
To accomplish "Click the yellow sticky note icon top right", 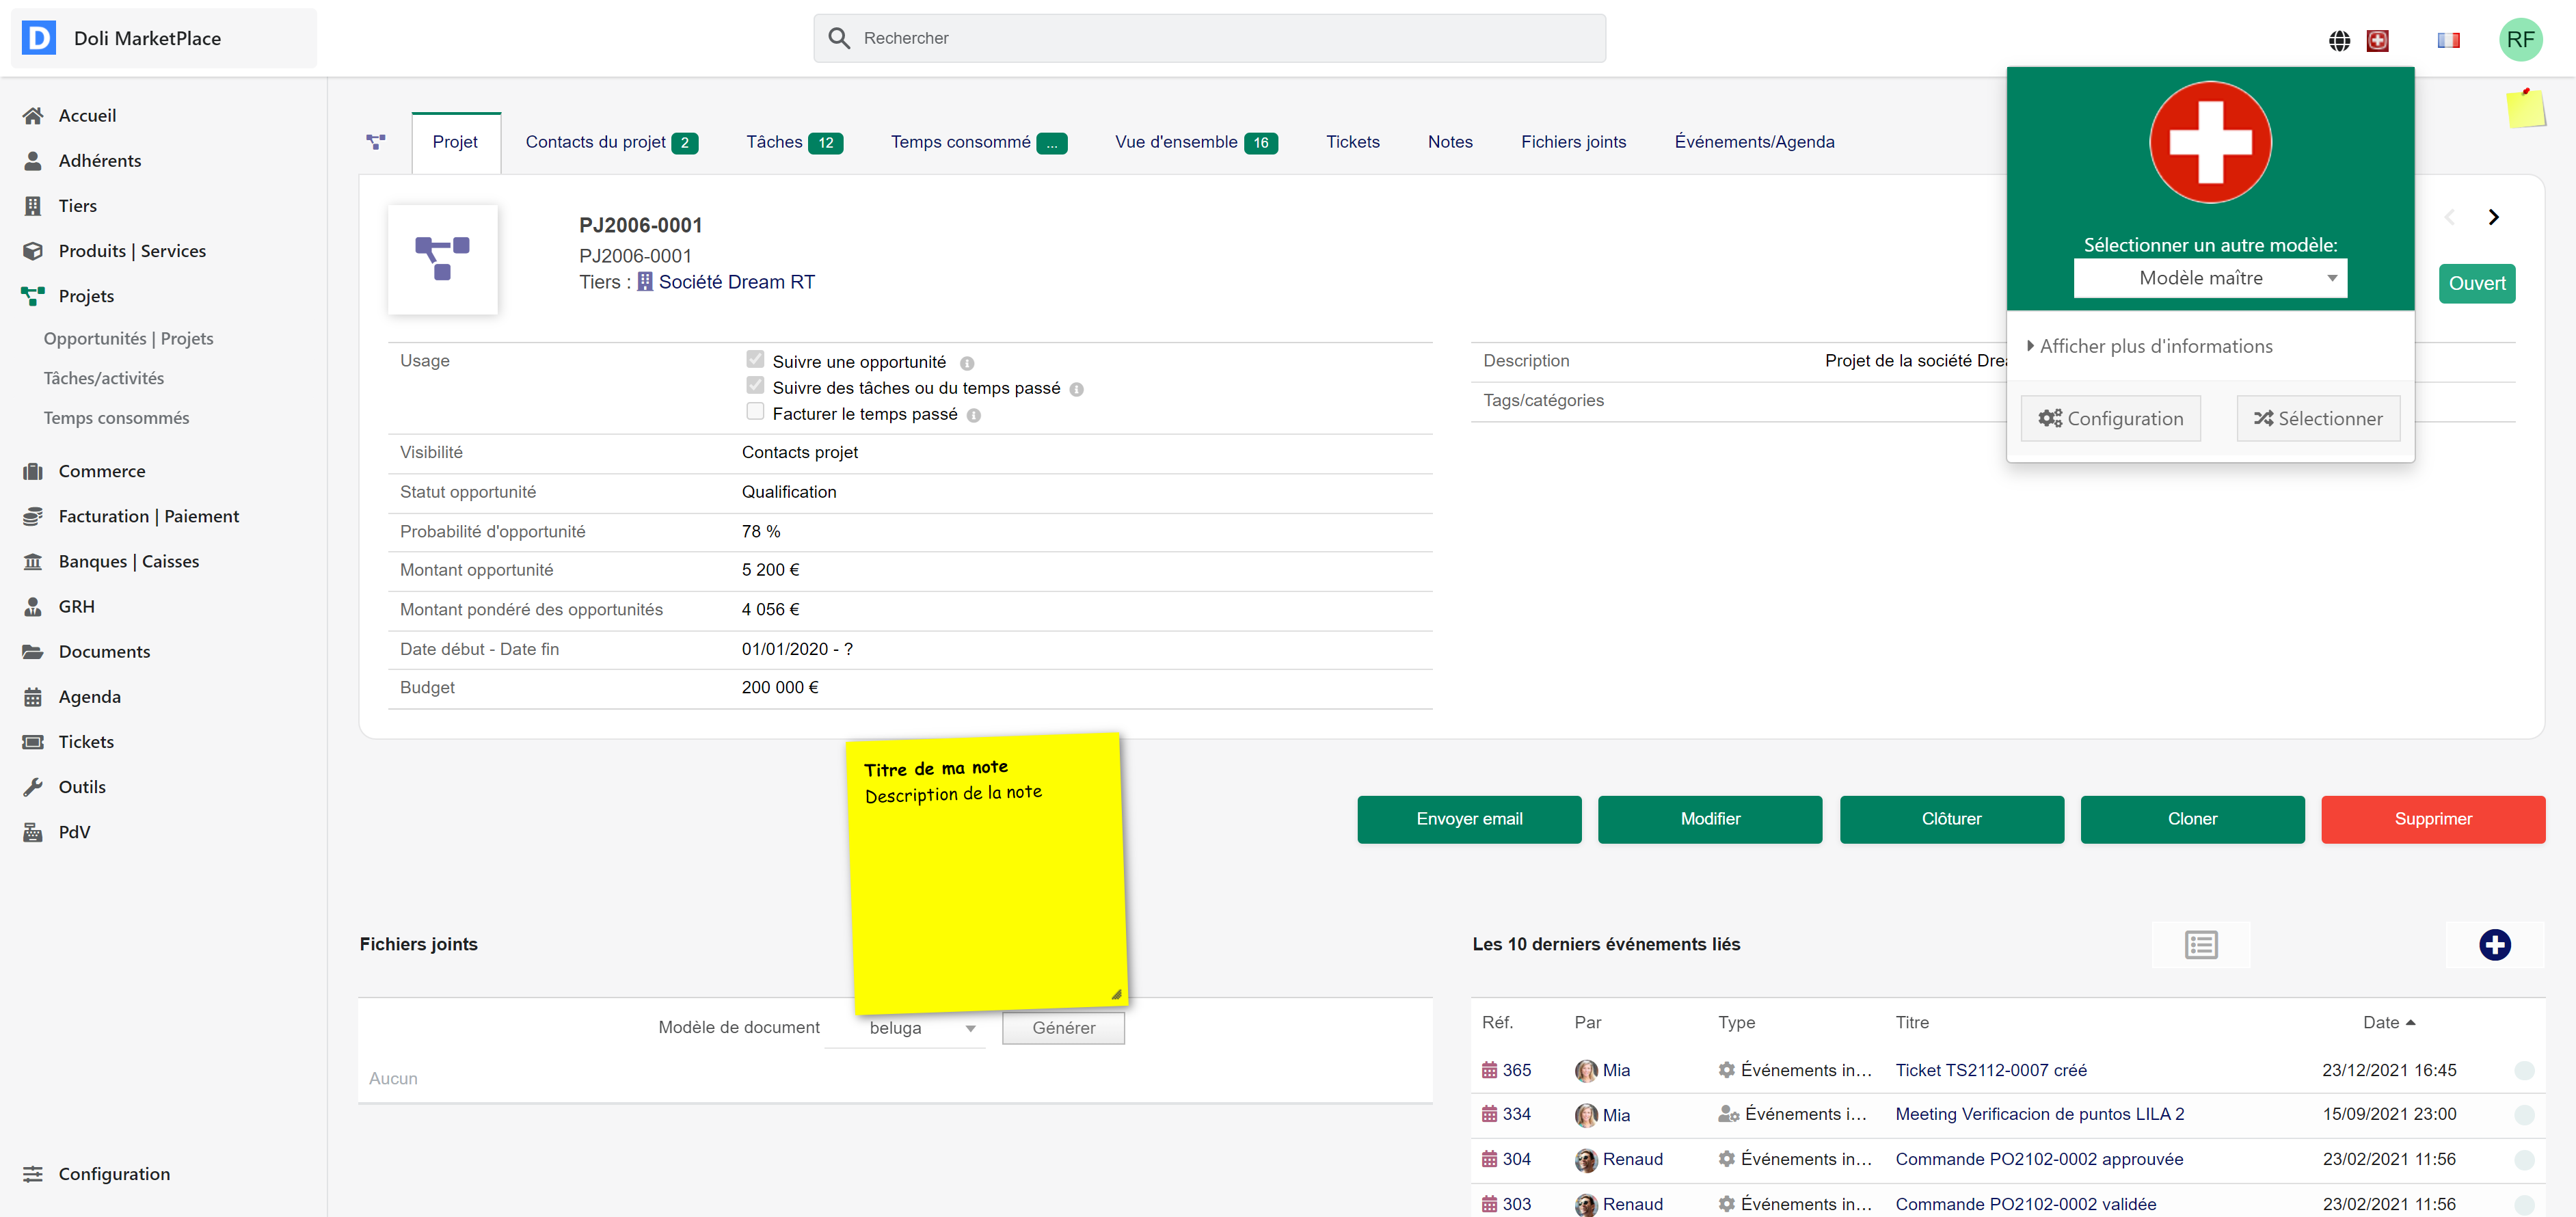I will 2525,108.
